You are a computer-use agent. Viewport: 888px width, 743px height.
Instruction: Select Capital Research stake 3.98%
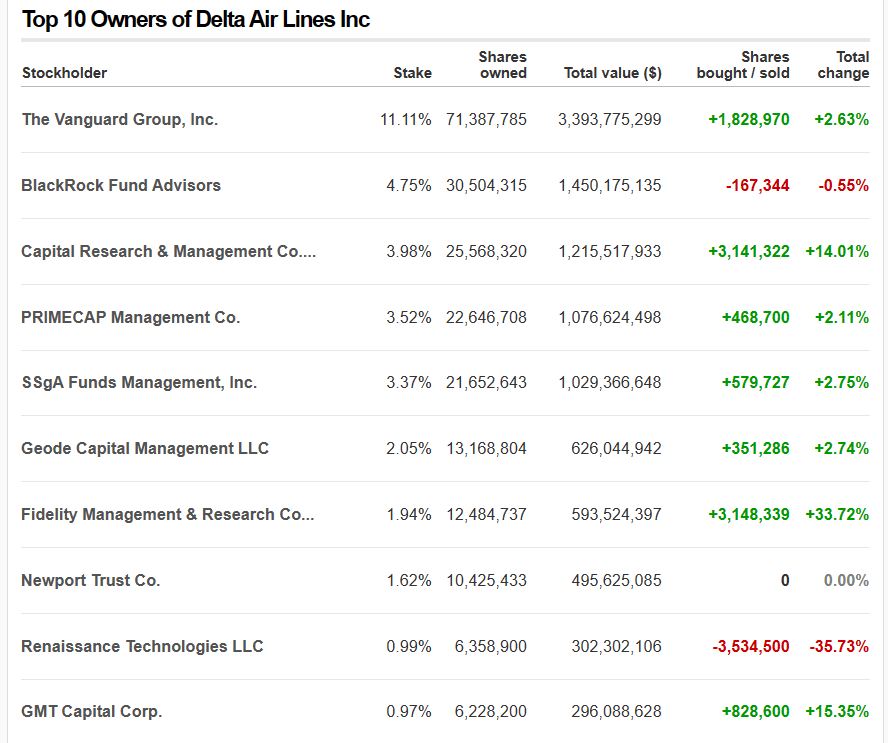coord(409,251)
